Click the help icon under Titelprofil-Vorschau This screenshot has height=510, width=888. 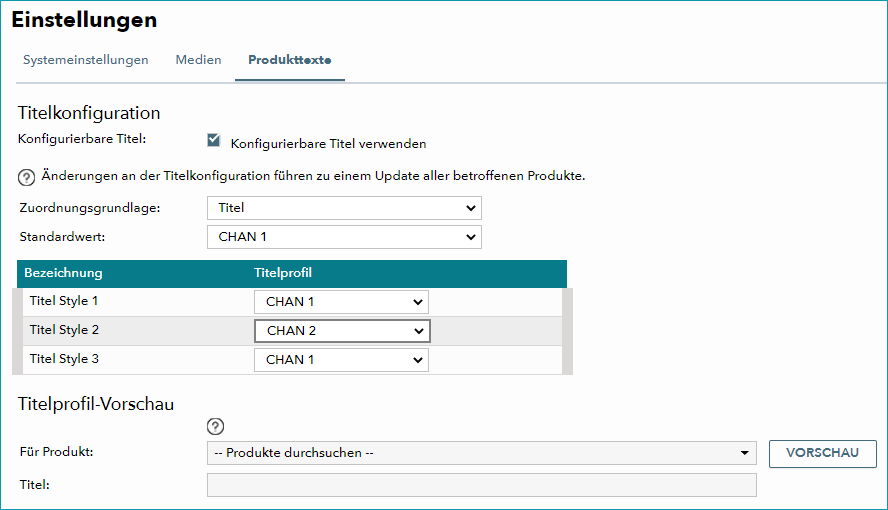point(215,426)
